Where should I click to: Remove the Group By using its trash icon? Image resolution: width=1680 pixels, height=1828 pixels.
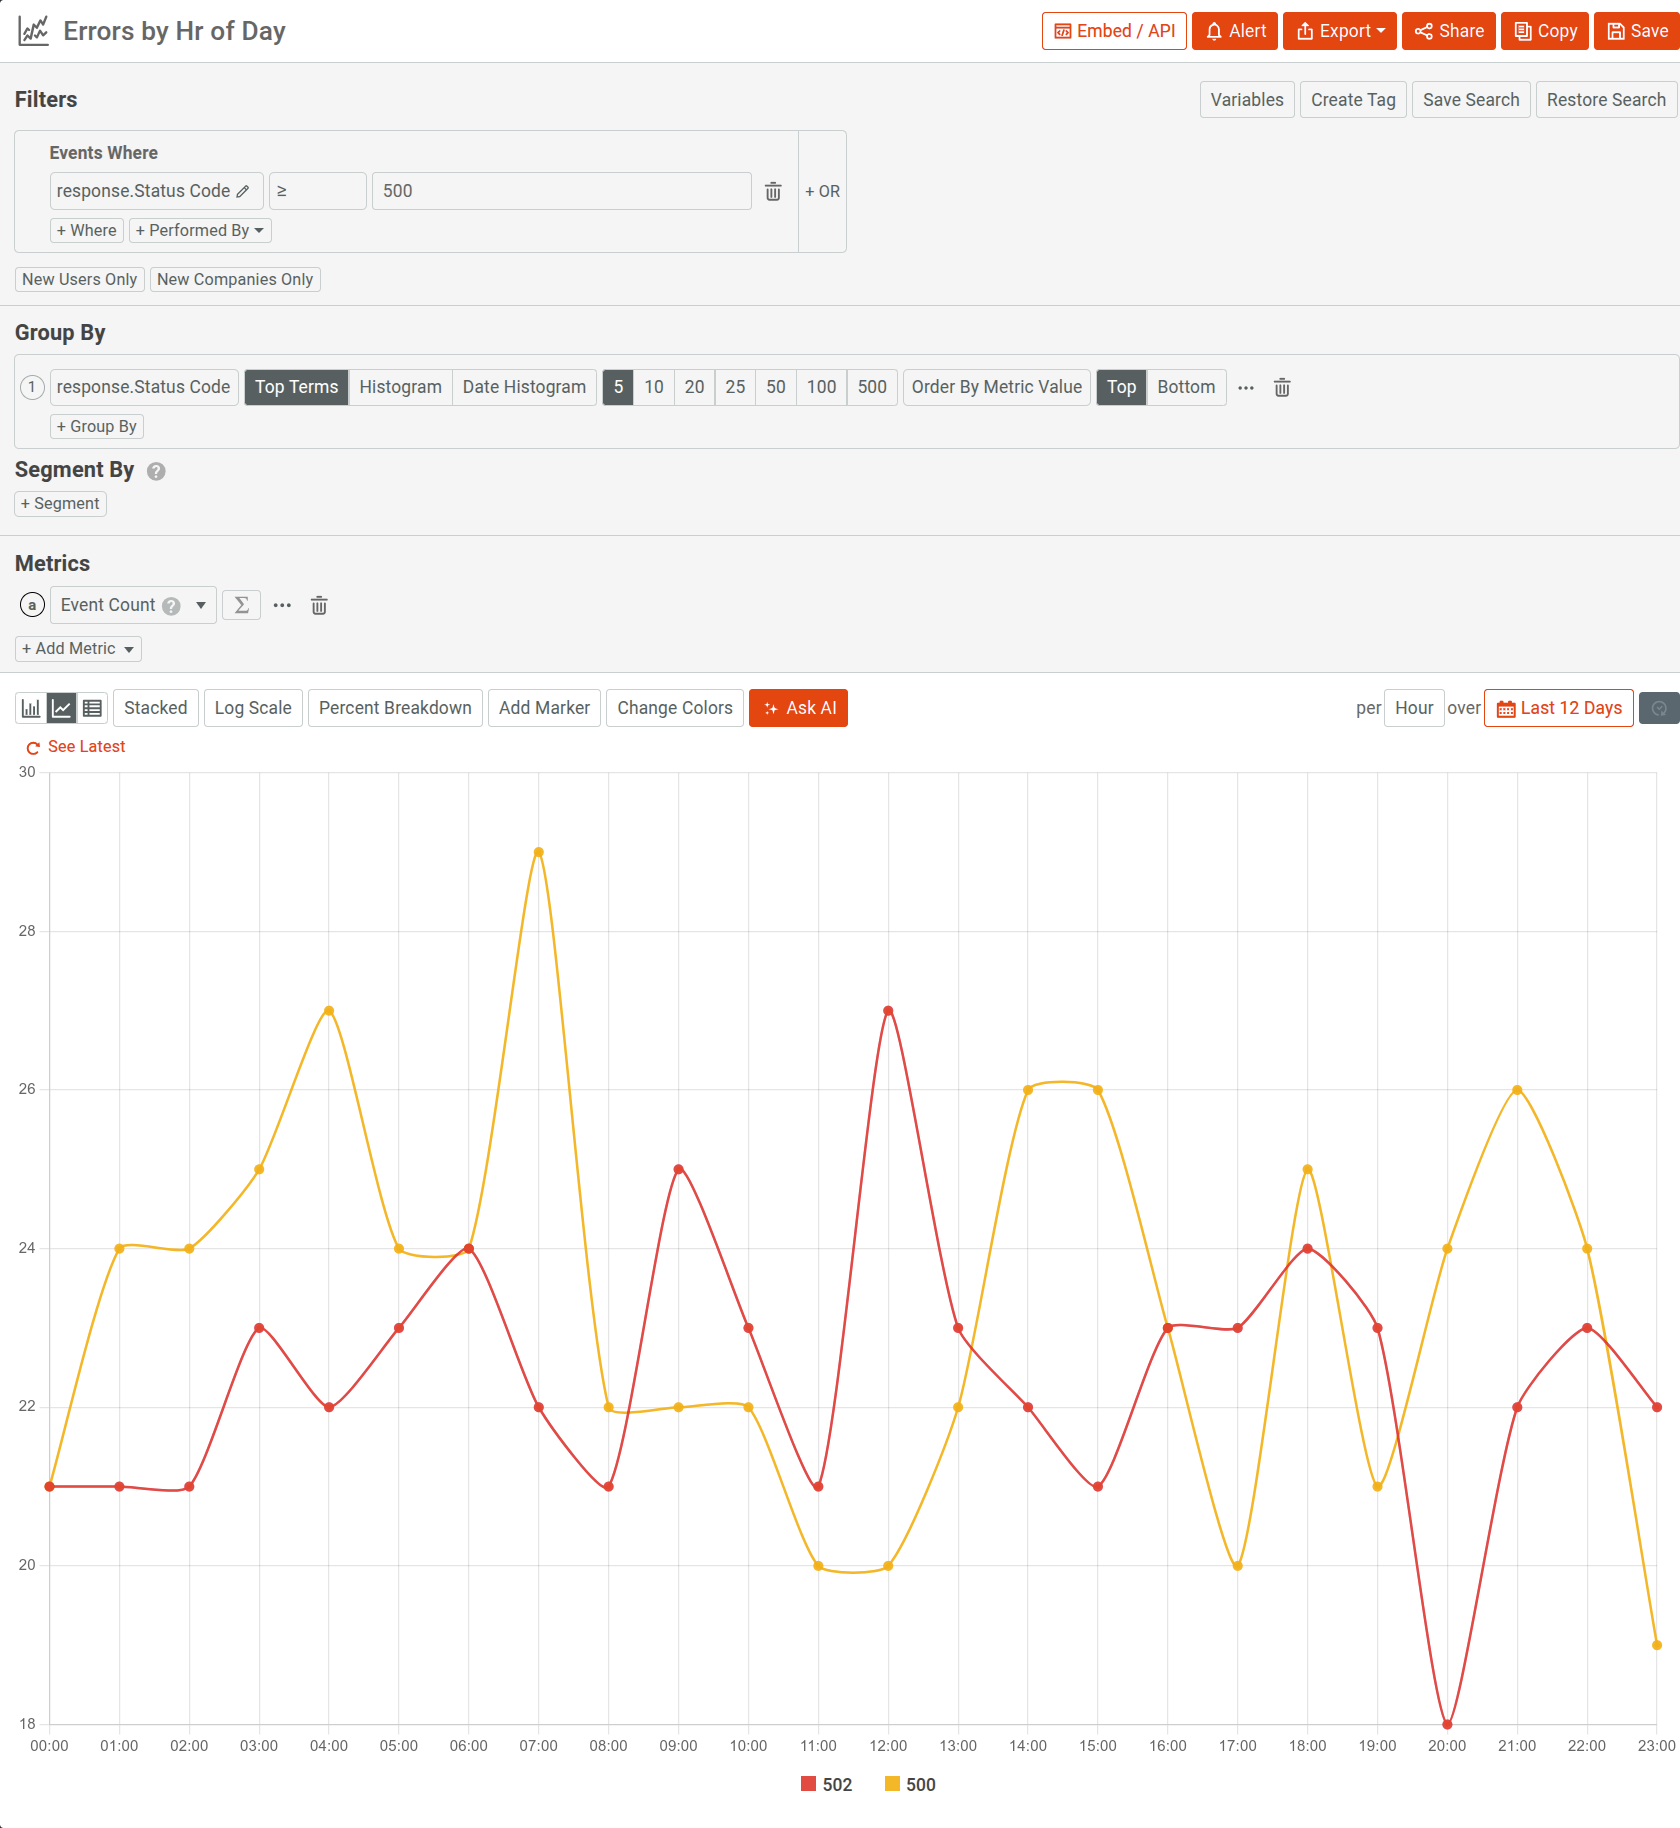pos(1282,387)
